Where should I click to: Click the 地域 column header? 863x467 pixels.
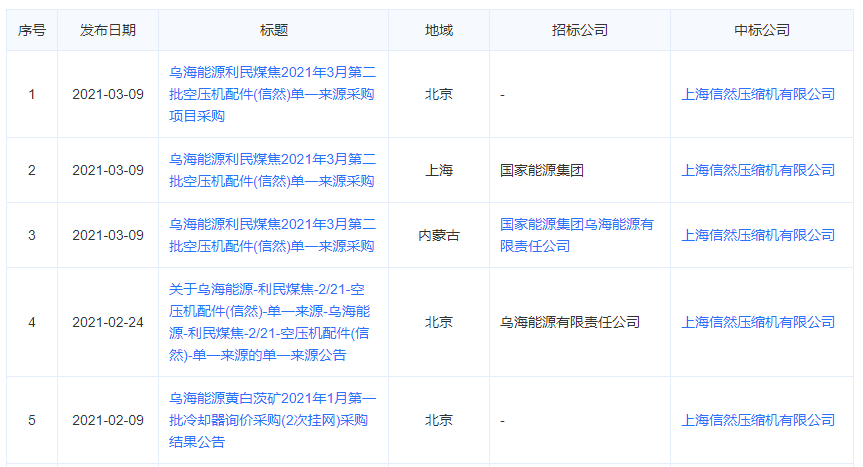[439, 30]
